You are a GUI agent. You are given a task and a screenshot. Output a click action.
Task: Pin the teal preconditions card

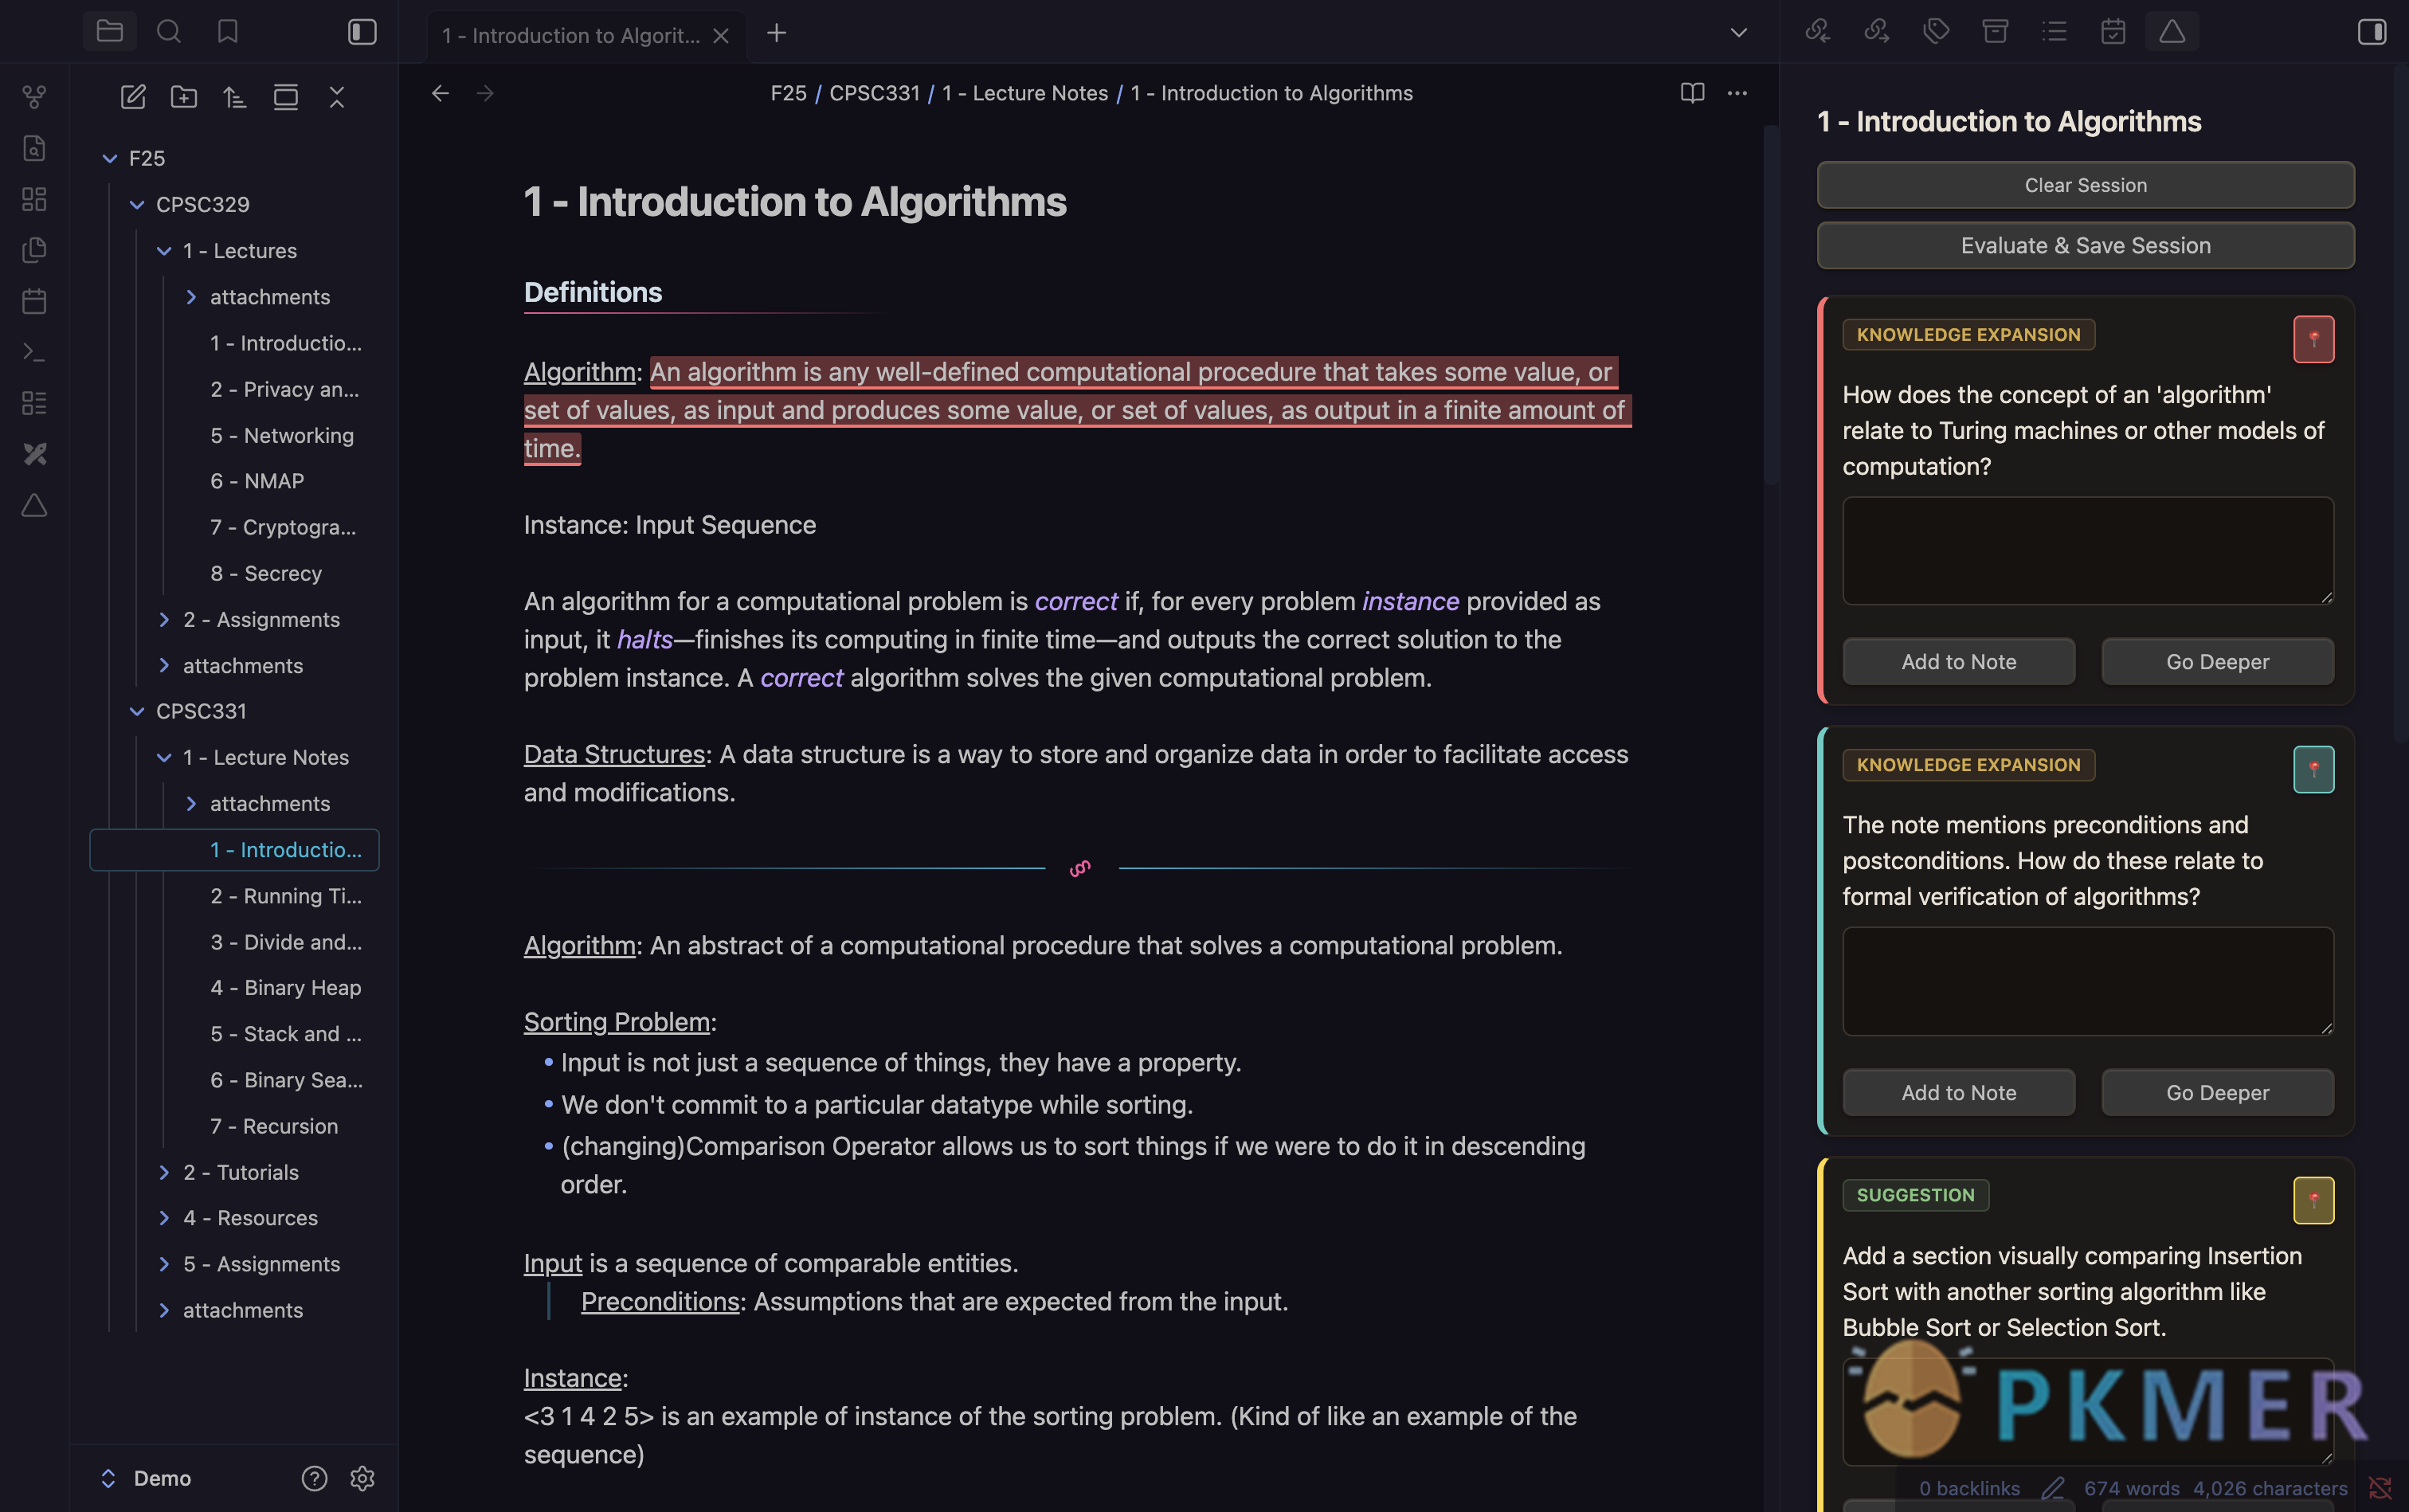tap(2313, 769)
